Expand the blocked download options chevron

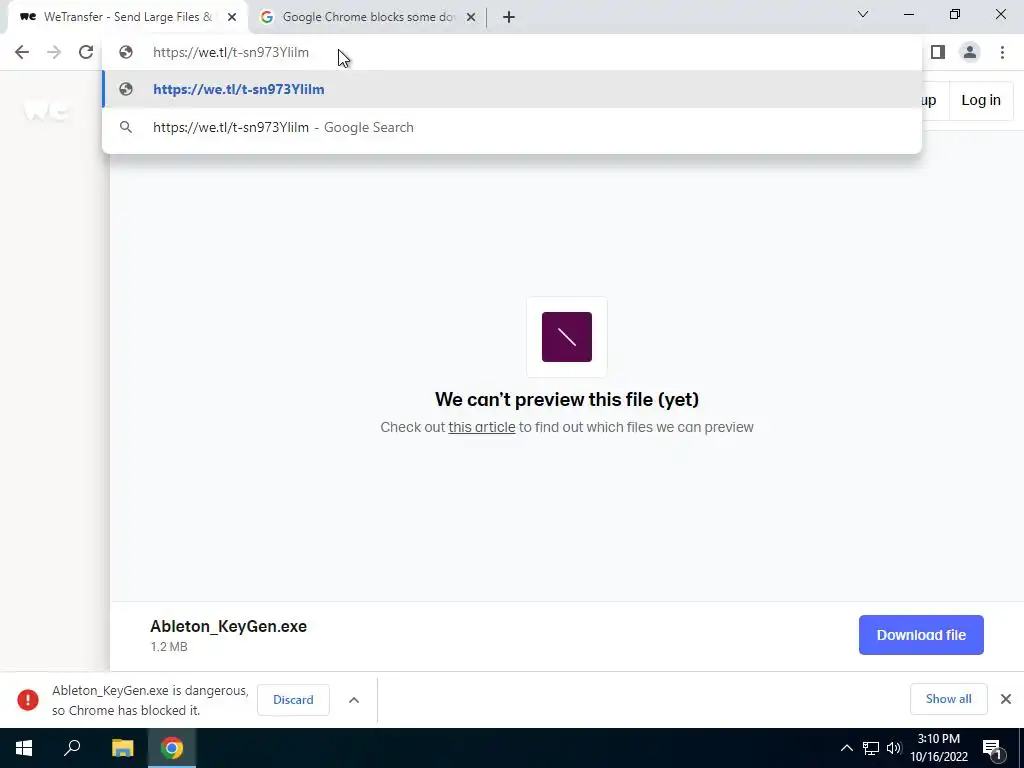[354, 700]
